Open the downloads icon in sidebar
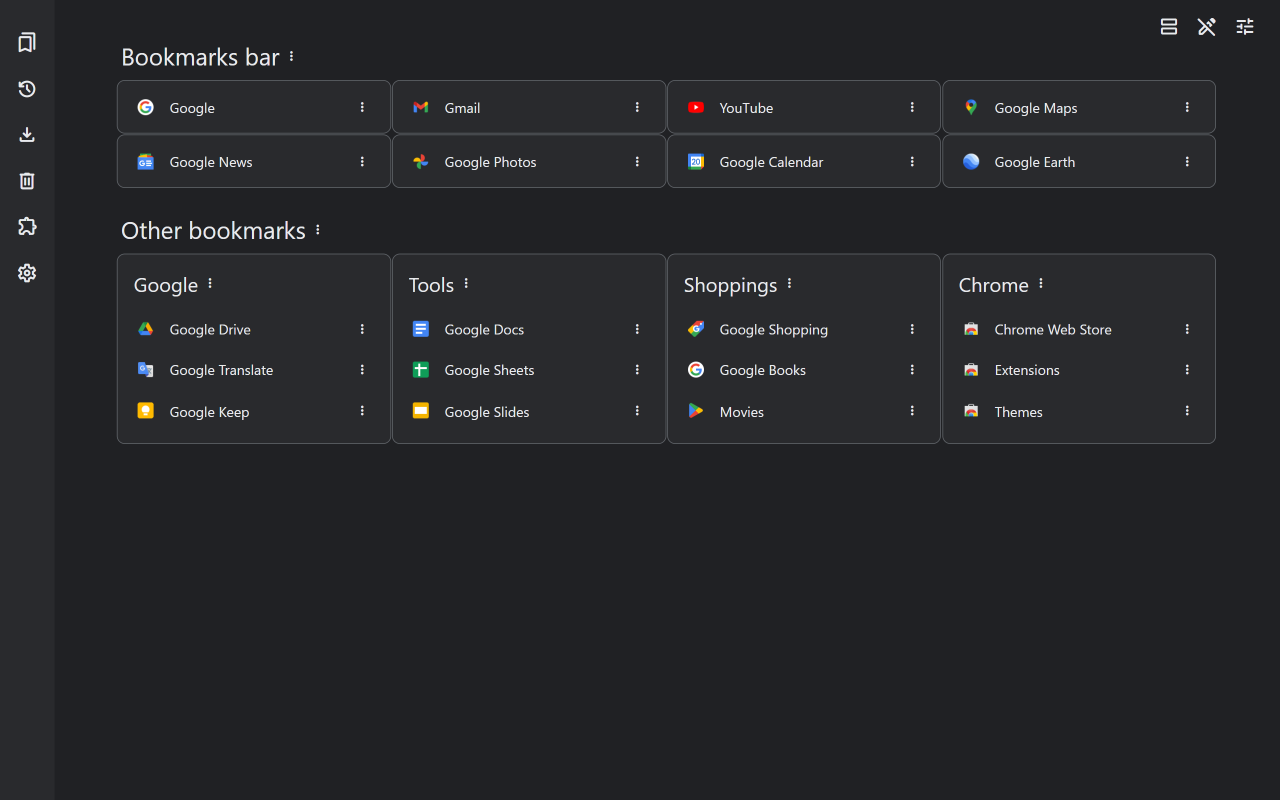1280x800 pixels. point(27,135)
